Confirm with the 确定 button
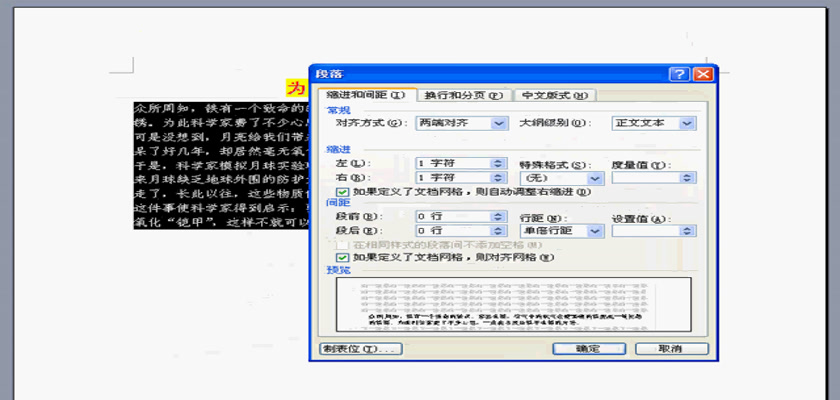 point(589,349)
